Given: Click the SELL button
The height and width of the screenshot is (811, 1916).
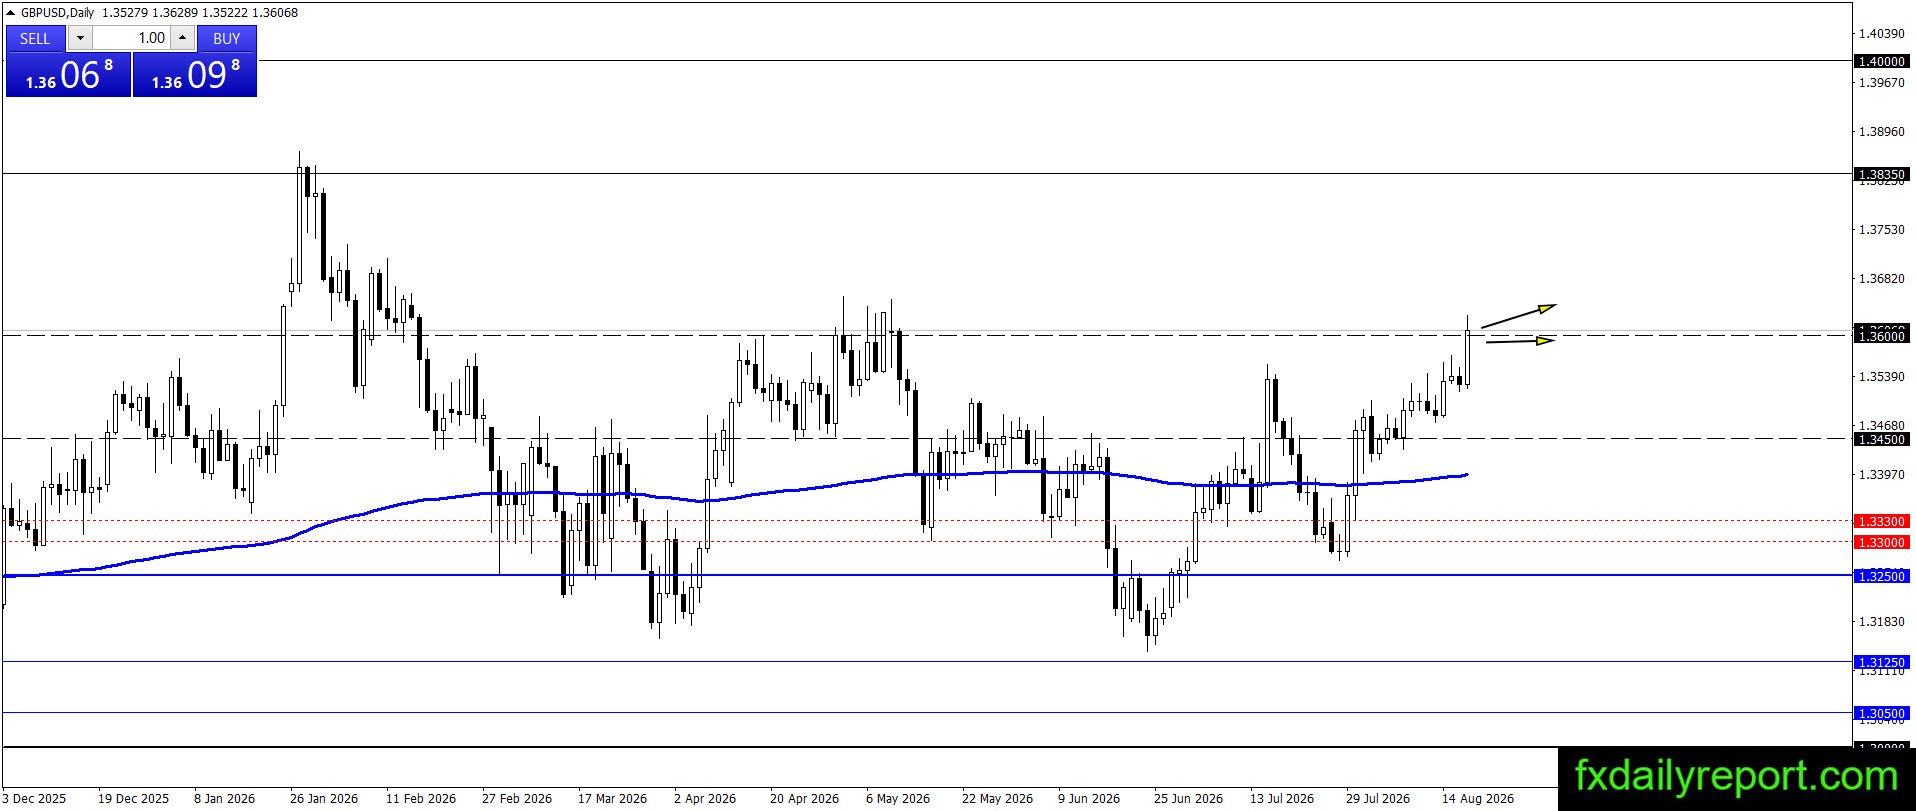Looking at the screenshot, I should click(x=35, y=38).
